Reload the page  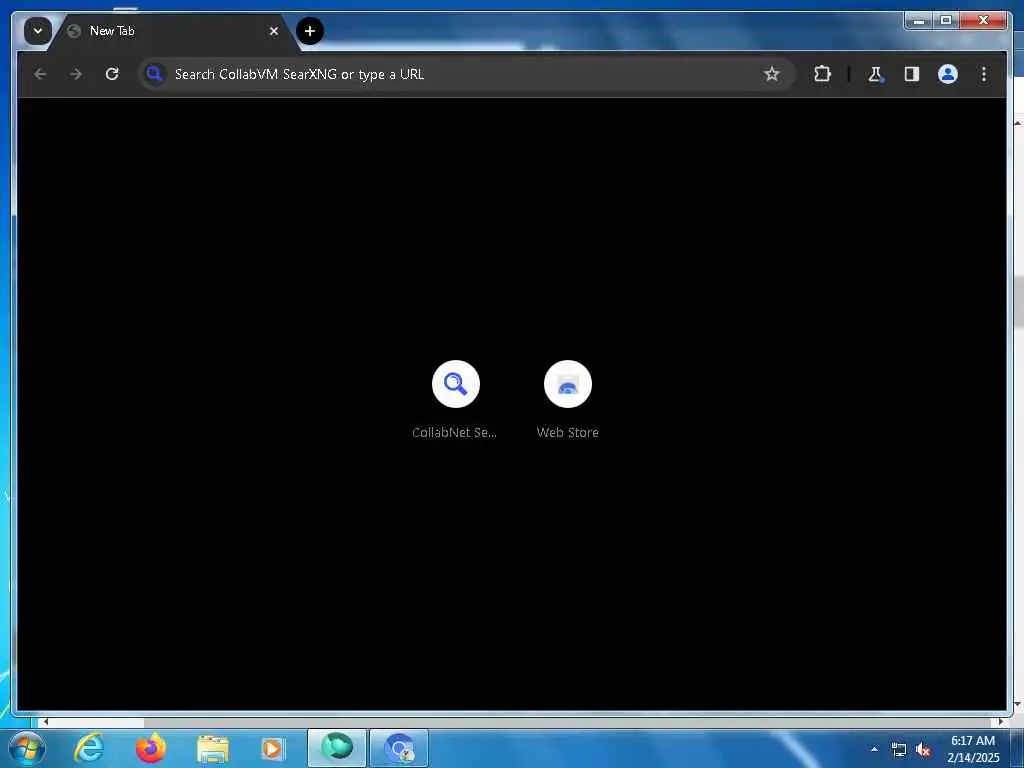tap(112, 74)
